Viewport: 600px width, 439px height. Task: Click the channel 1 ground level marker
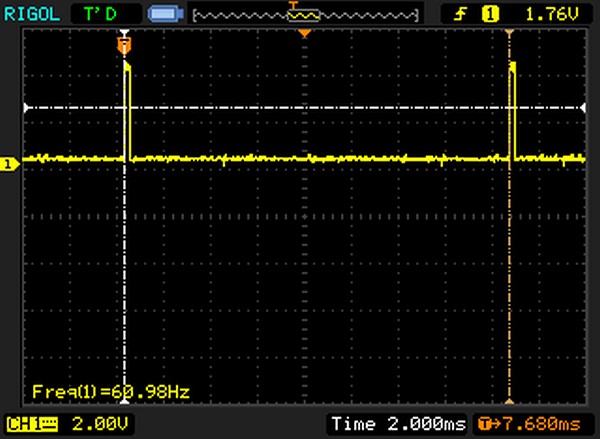click(x=9, y=164)
